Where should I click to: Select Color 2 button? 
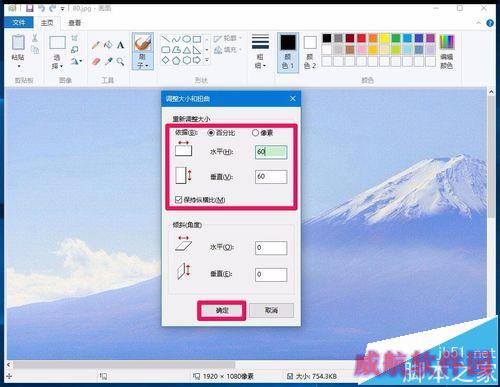[310, 52]
